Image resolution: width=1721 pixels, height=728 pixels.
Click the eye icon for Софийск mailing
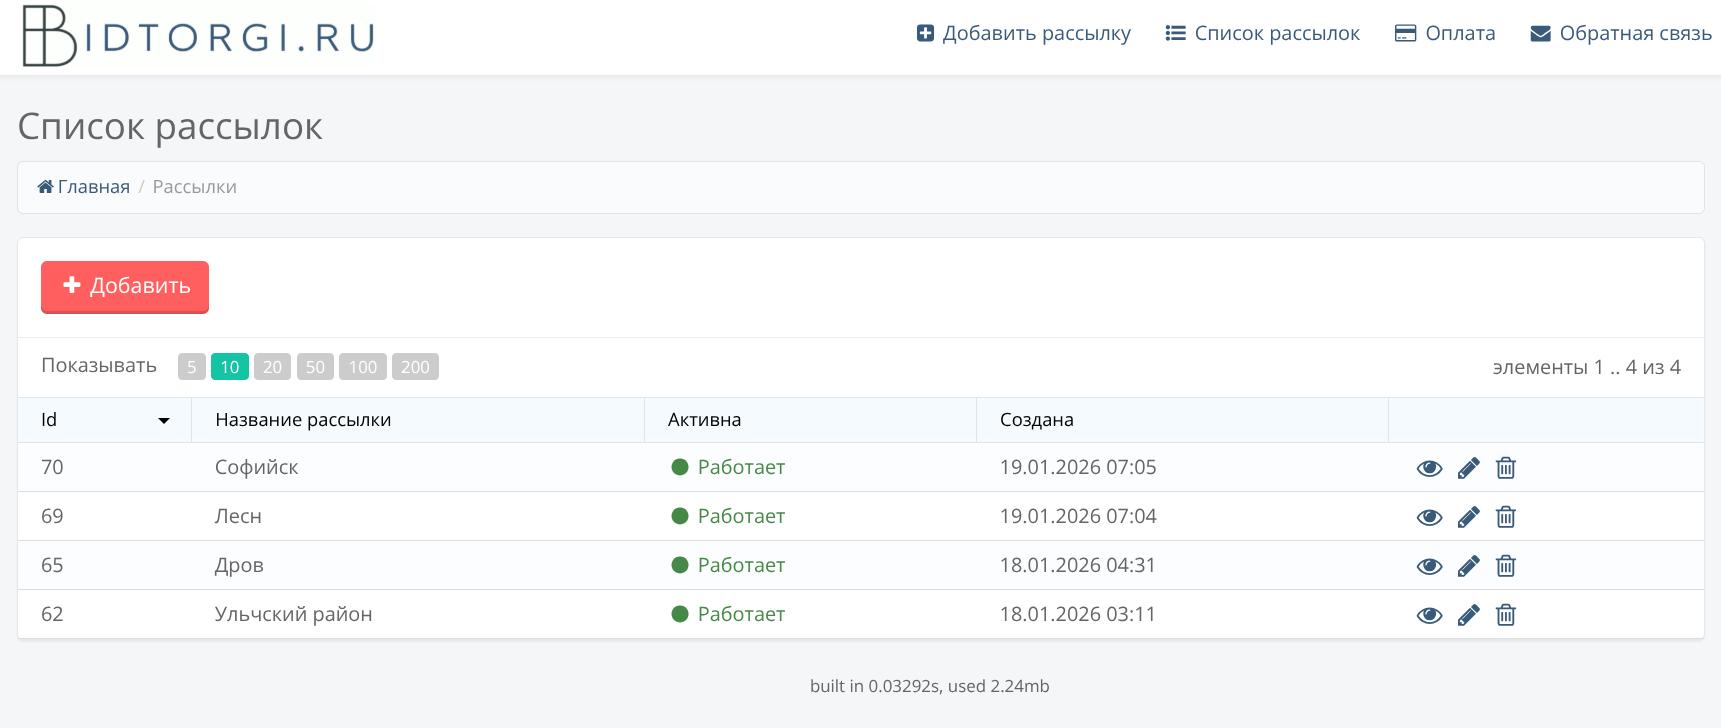[x=1429, y=468]
